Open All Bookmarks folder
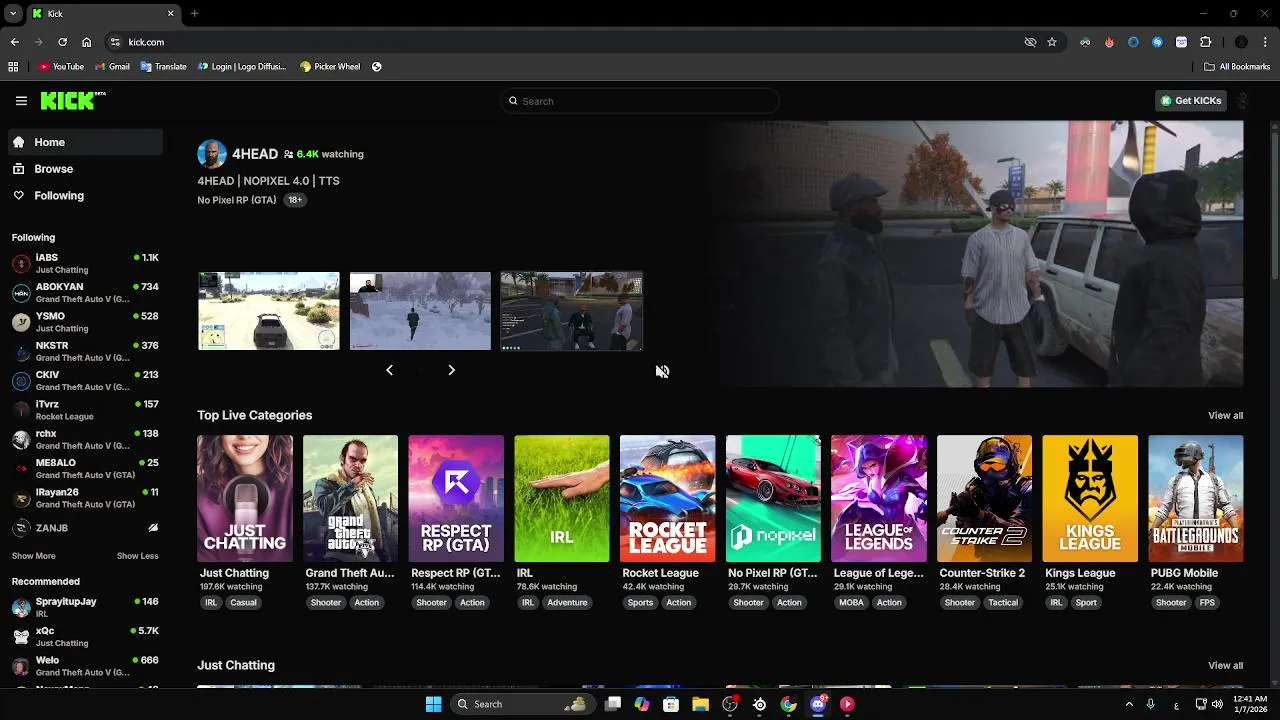This screenshot has height=720, width=1280. [x=1236, y=67]
